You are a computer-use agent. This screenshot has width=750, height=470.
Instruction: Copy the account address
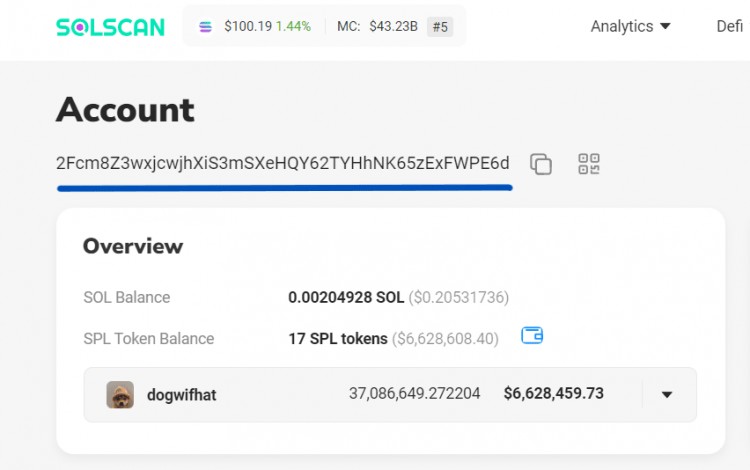[x=541, y=165]
